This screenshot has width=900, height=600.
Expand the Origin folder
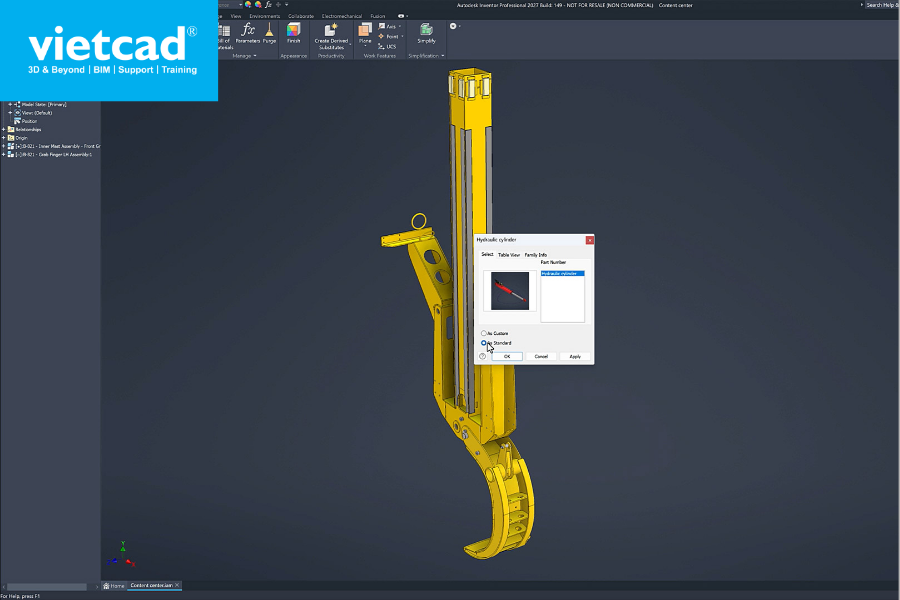click(3, 138)
